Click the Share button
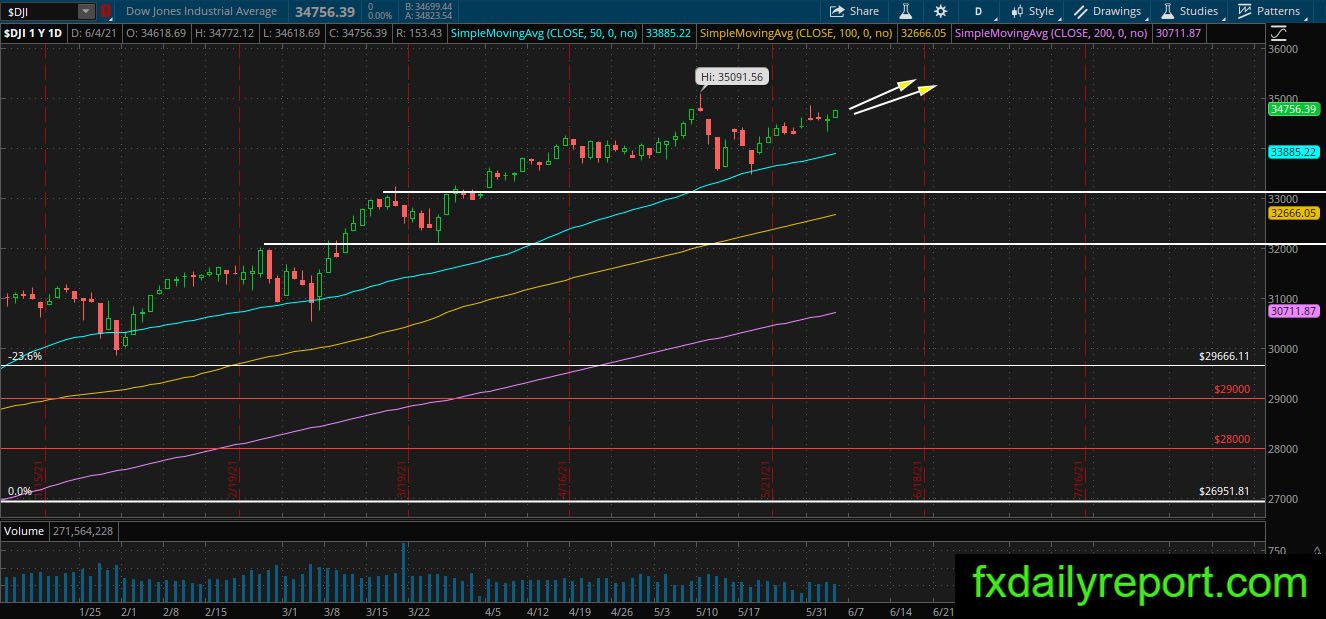 pyautogui.click(x=855, y=11)
